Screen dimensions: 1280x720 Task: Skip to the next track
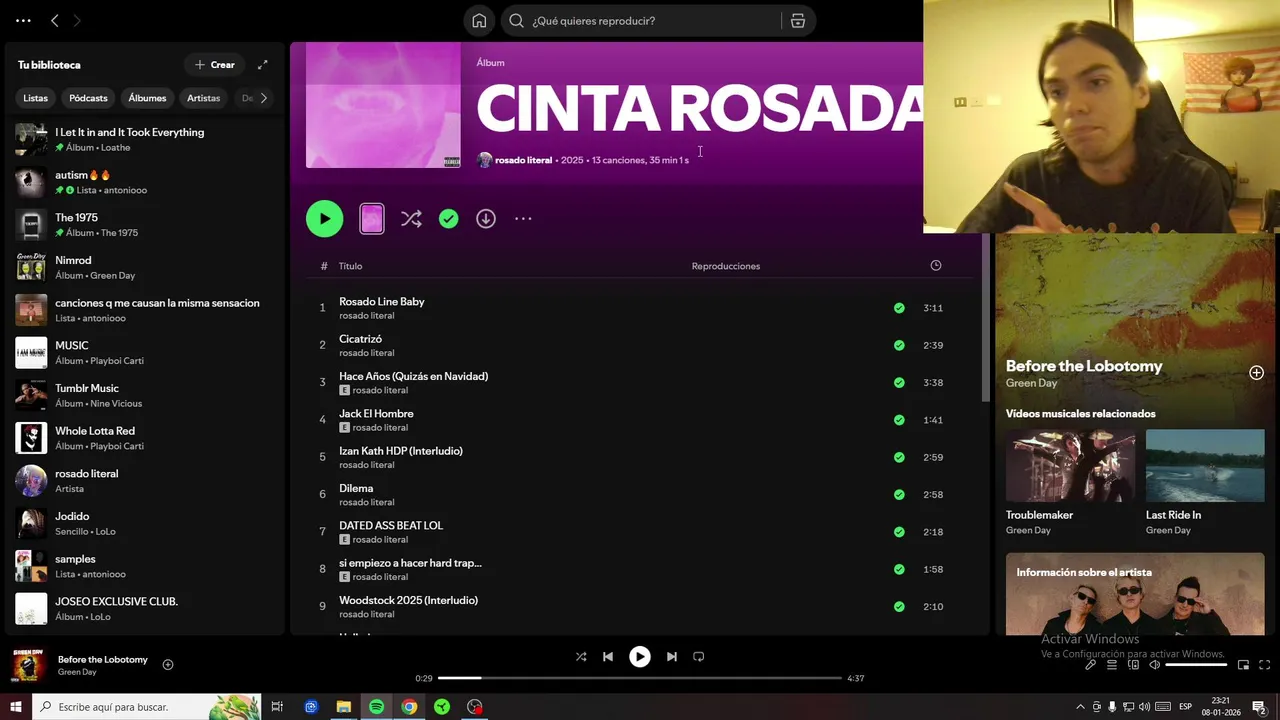pos(672,657)
